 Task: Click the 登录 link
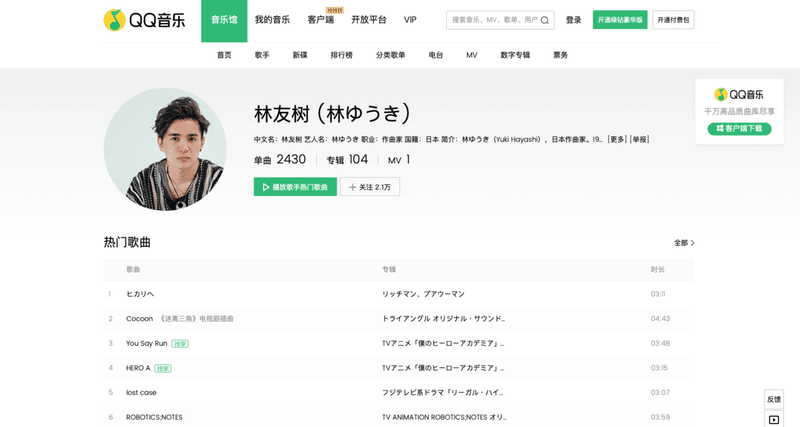[573, 20]
